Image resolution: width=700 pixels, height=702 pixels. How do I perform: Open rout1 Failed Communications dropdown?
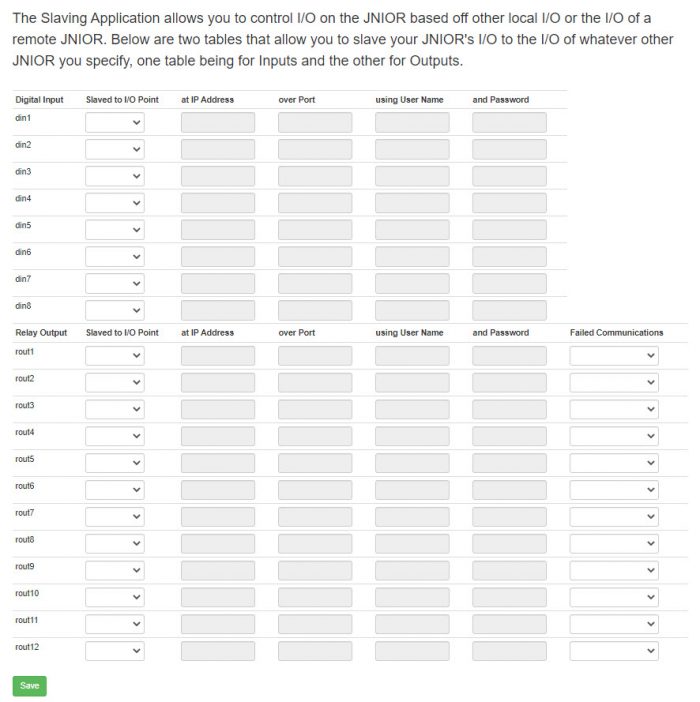coord(614,356)
